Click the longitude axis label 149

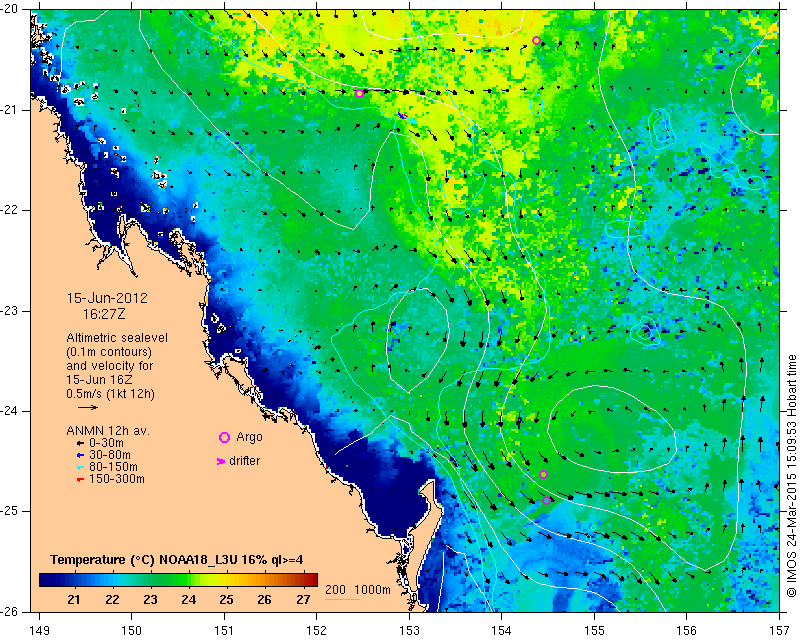point(39,630)
